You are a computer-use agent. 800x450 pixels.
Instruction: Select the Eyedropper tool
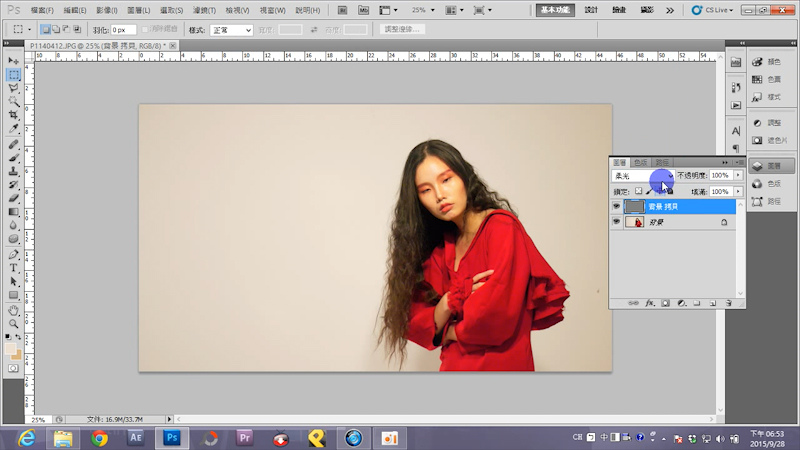[13, 128]
